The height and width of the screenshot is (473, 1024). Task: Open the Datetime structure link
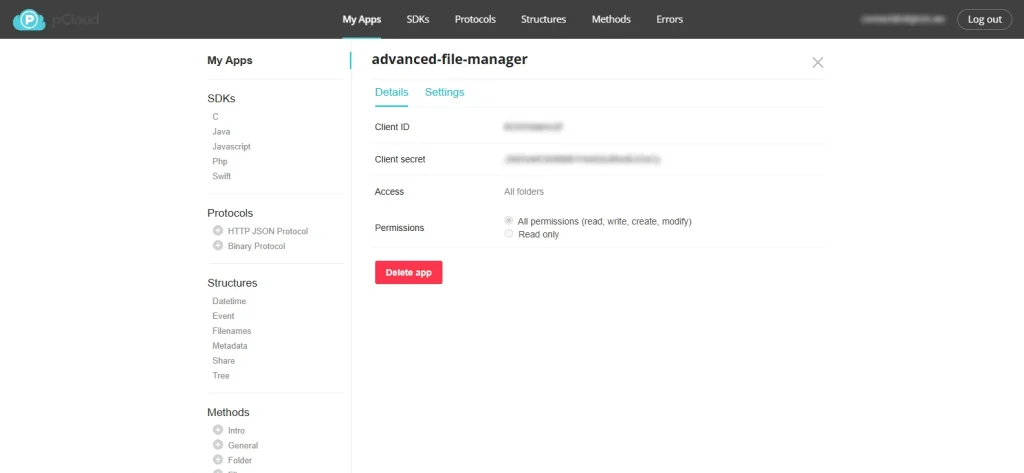[229, 301]
